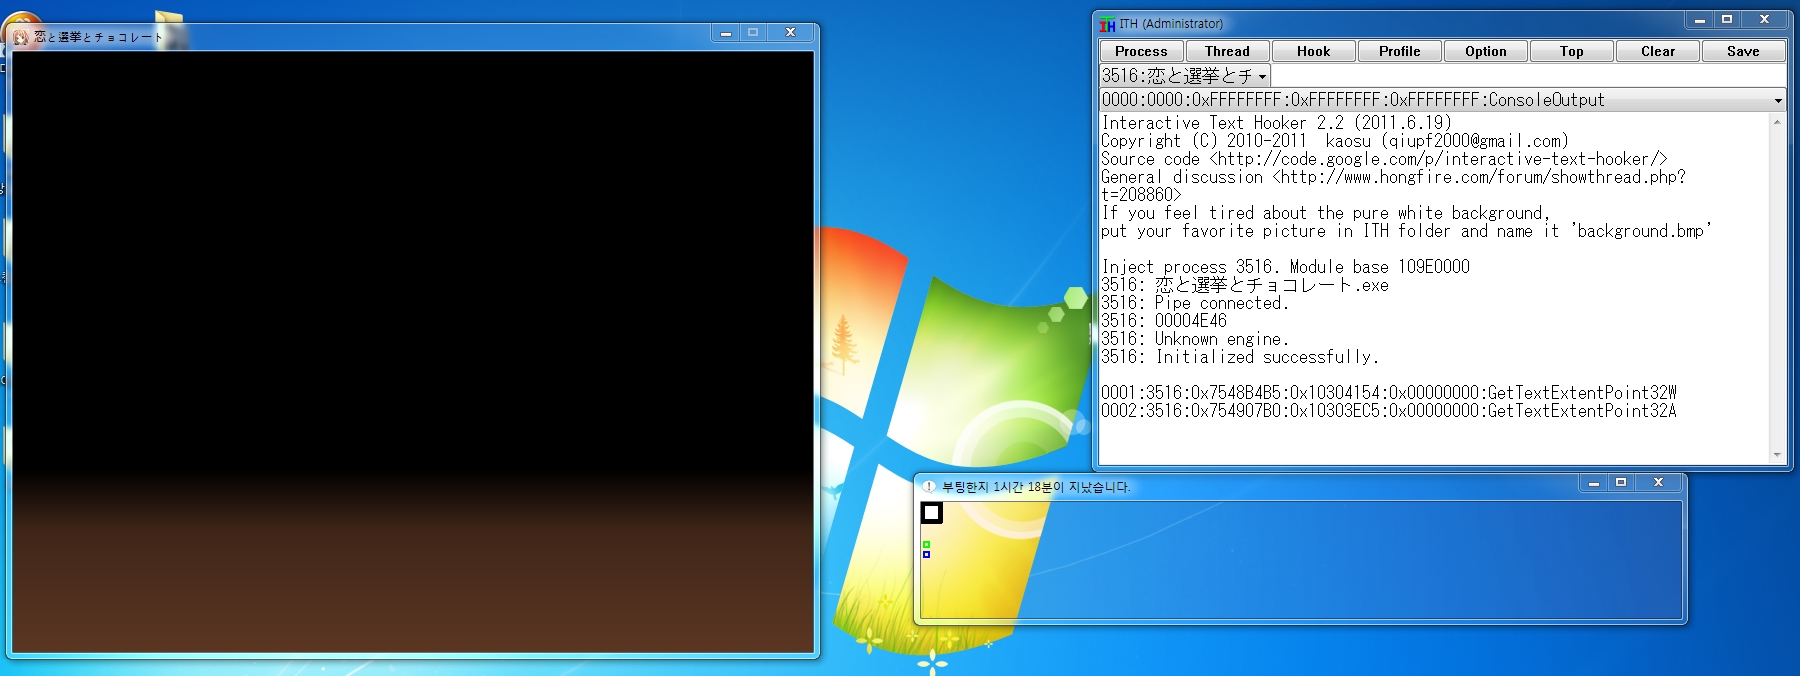Click the game window's character icon

[x=20, y=37]
